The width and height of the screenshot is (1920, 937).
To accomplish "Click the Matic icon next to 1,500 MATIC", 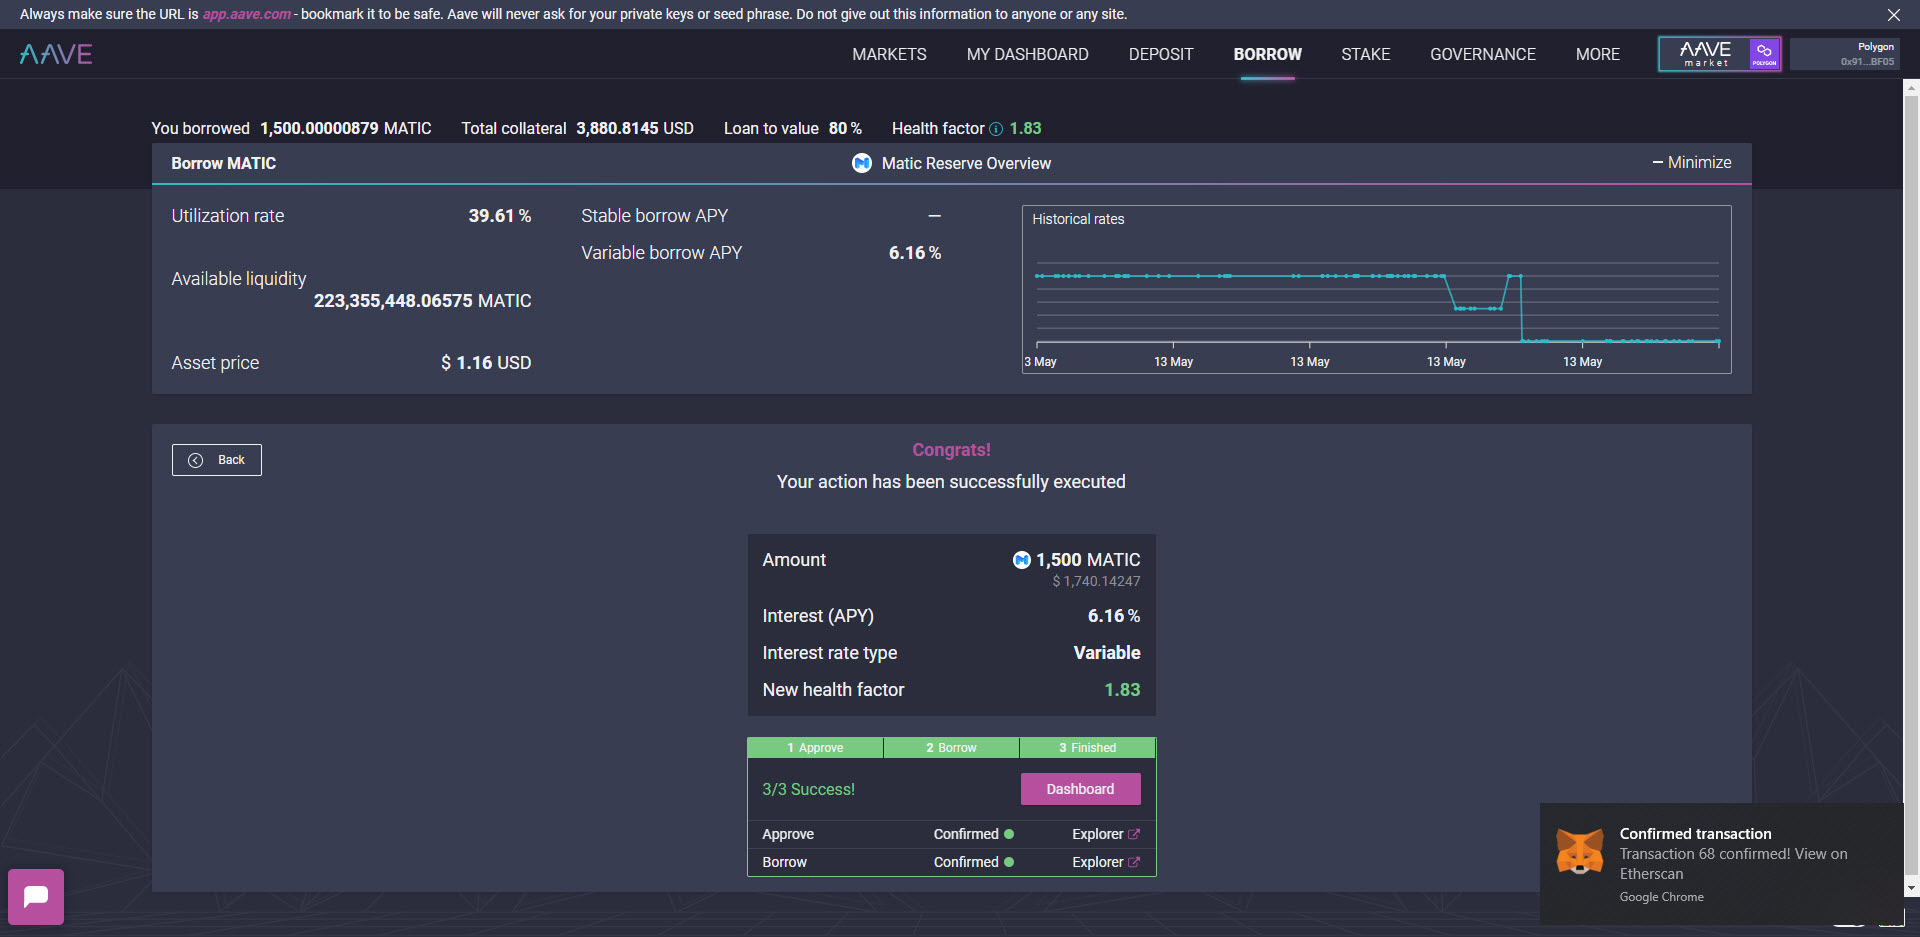I will pyautogui.click(x=1021, y=560).
